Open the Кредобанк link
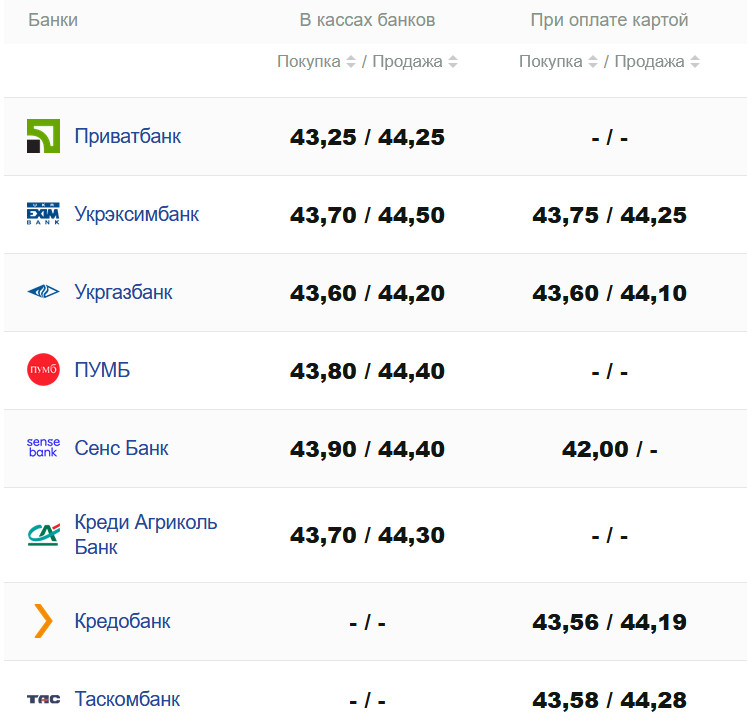747x724 pixels. [122, 621]
